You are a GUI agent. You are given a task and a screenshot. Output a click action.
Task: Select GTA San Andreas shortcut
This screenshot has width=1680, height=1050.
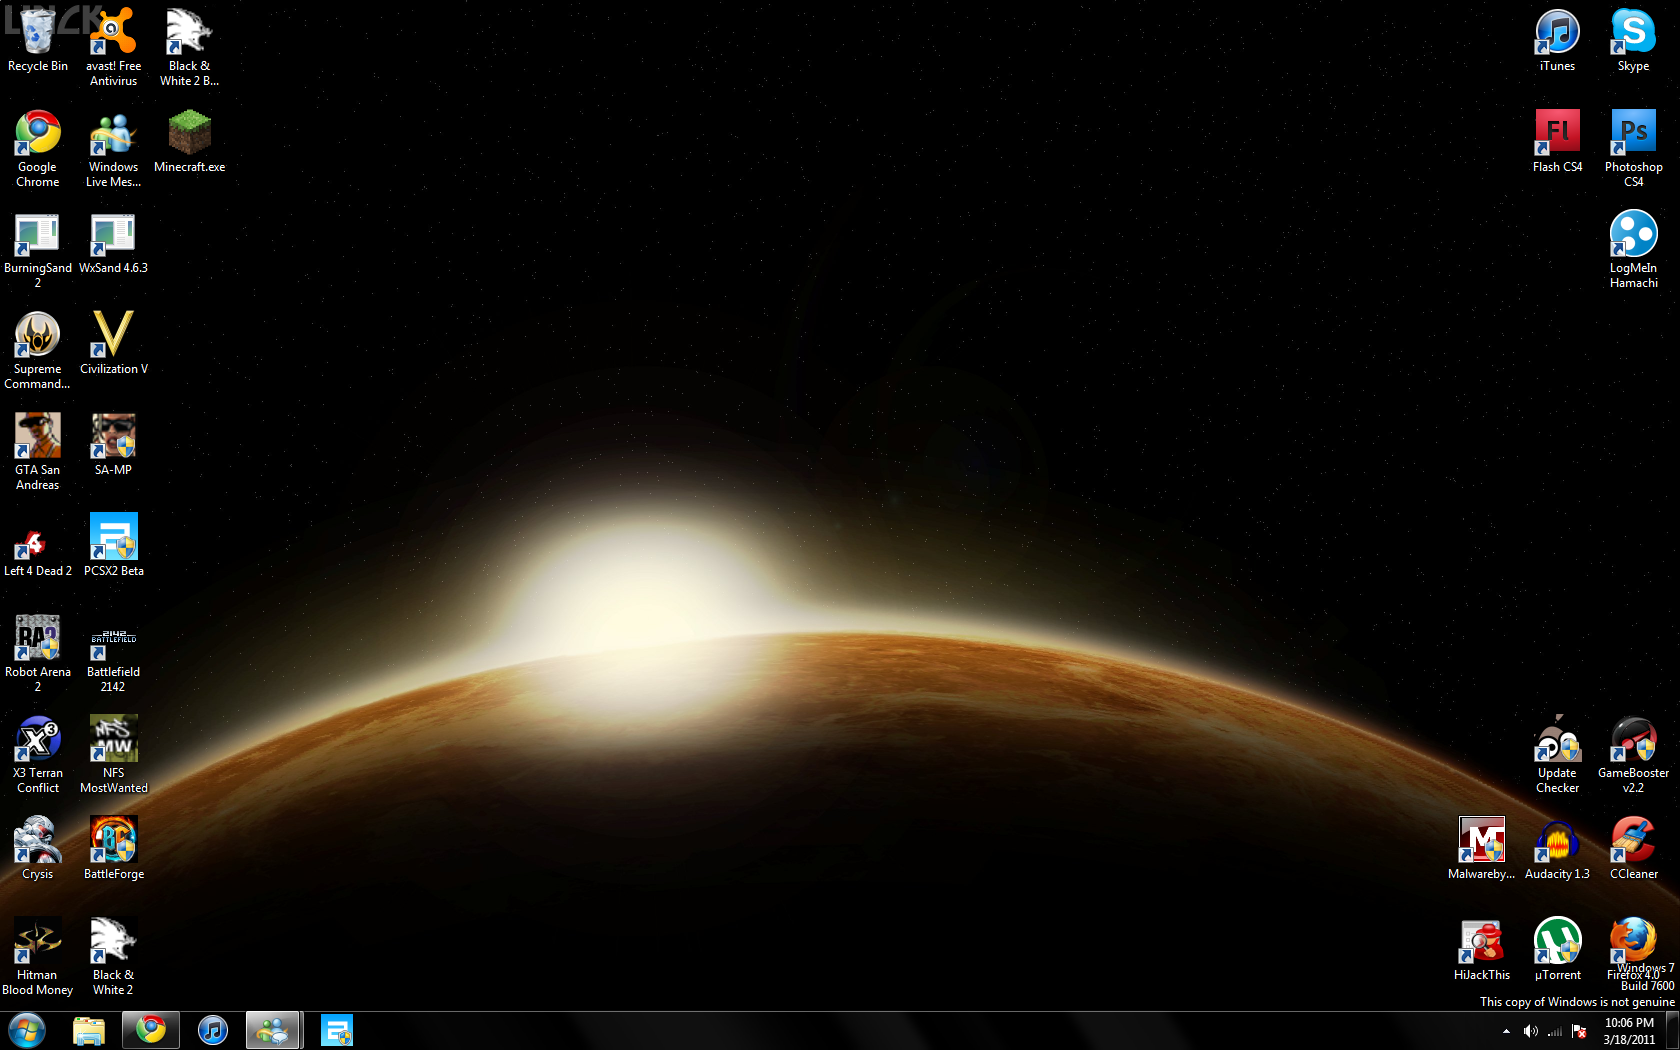click(x=38, y=451)
